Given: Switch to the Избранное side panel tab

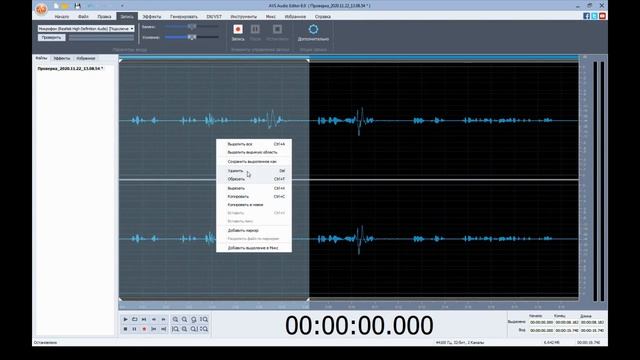Looking at the screenshot, I should click(x=86, y=58).
